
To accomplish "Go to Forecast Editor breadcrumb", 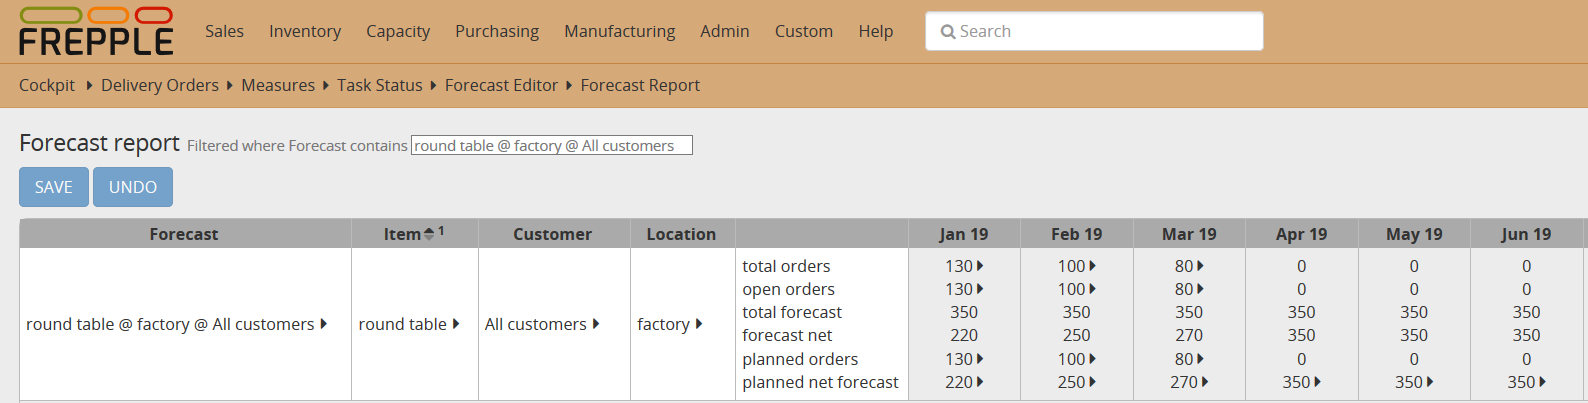I will tap(501, 85).
